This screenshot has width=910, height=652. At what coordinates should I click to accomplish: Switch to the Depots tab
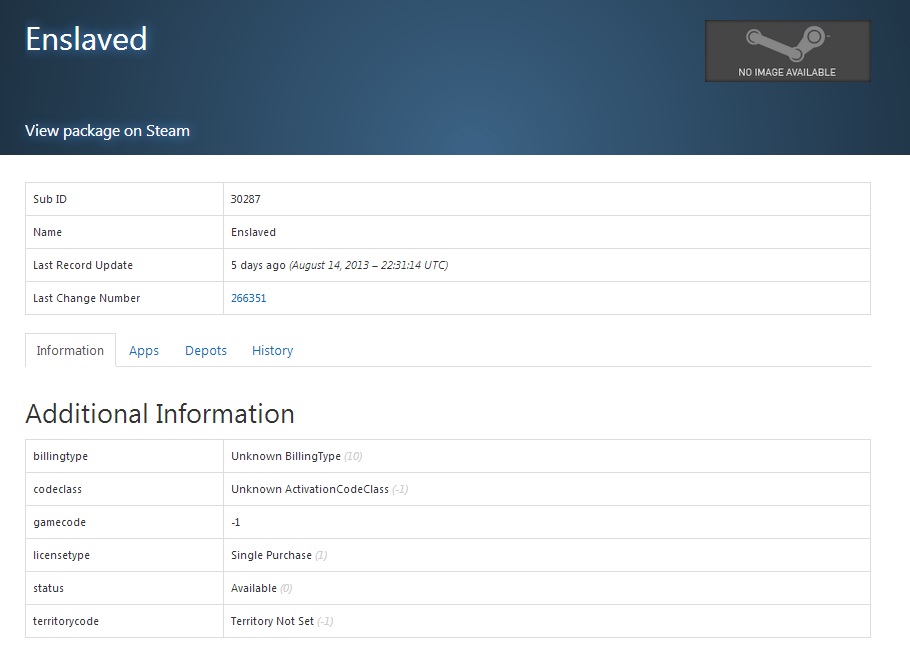(x=206, y=351)
